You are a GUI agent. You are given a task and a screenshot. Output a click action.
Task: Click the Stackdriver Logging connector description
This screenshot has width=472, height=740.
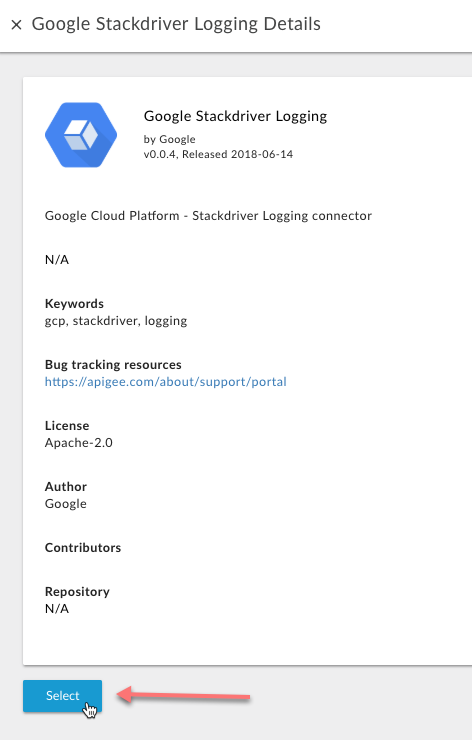(x=208, y=216)
